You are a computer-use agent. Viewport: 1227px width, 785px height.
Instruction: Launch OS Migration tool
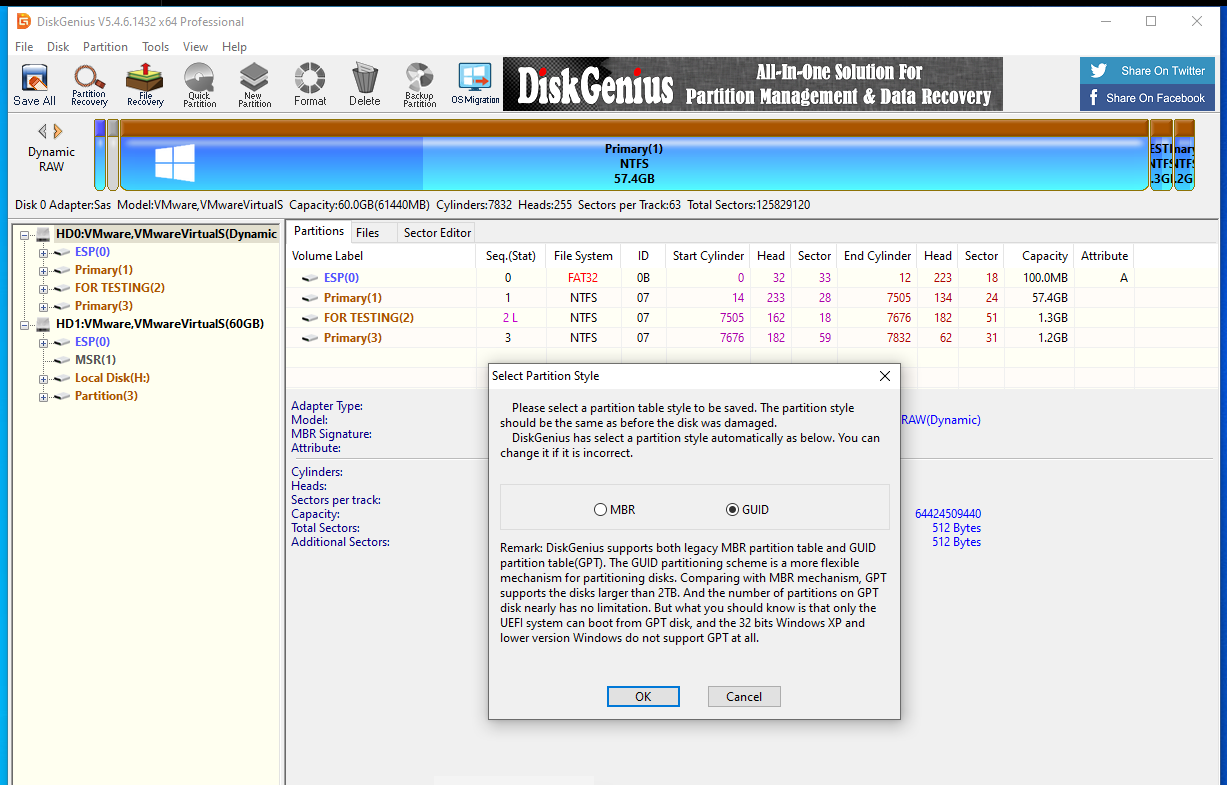475,85
